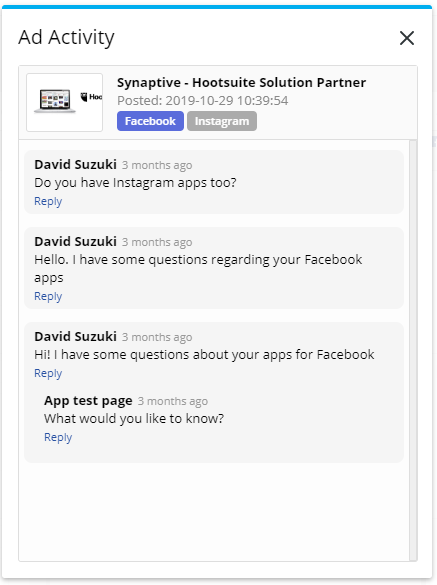Click the Synaptive - Hootsuite Solution Partner title
Image resolution: width=437 pixels, height=585 pixels.
pyautogui.click(x=241, y=82)
